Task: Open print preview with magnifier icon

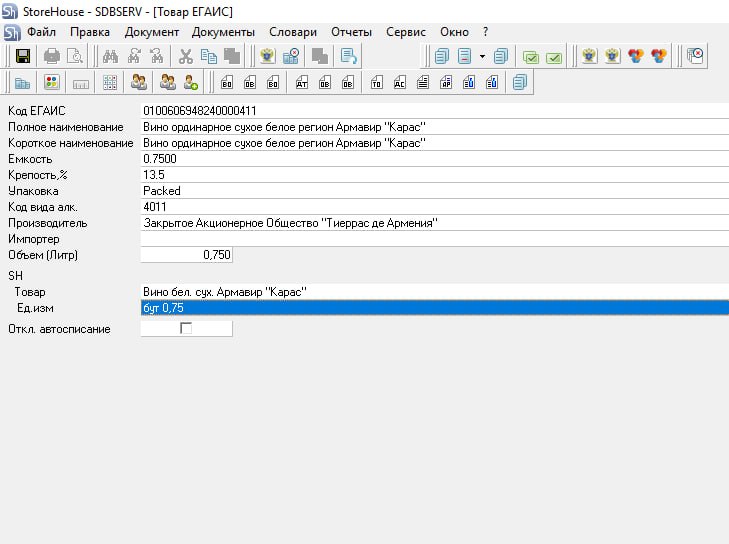Action: coord(73,56)
